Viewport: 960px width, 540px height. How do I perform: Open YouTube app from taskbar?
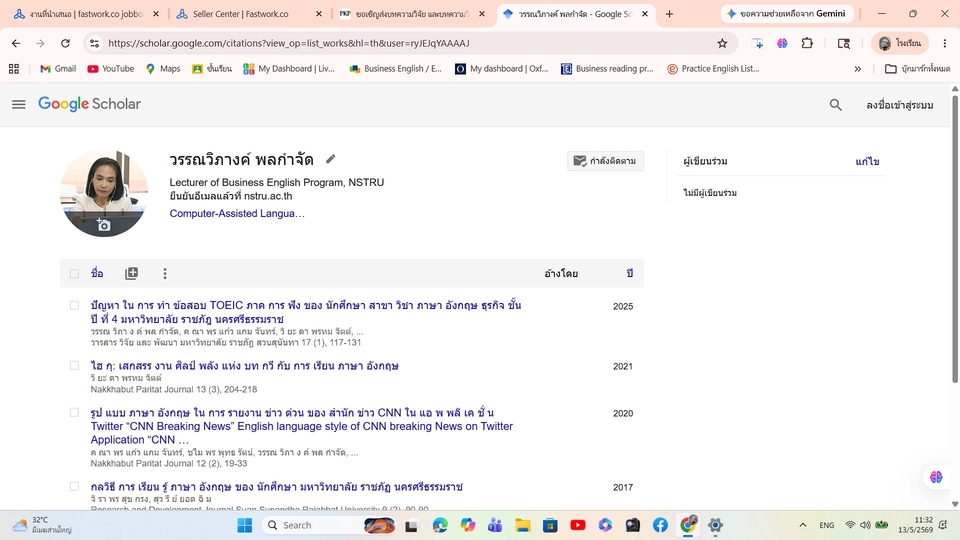577,525
